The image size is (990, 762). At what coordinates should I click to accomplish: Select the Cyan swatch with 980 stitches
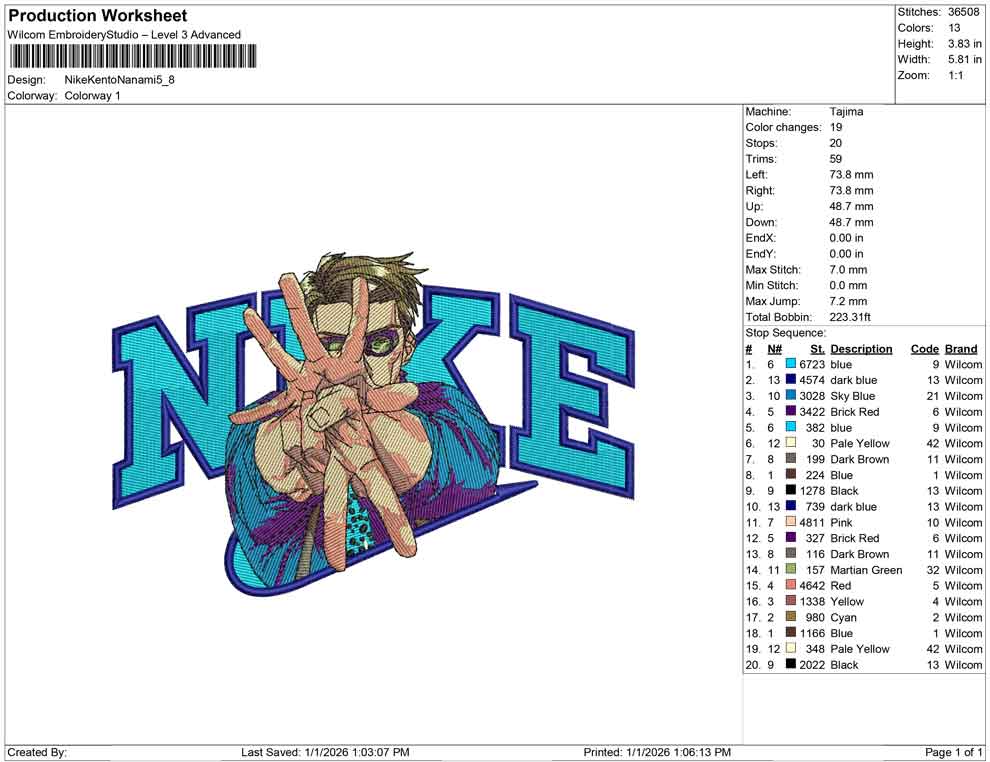point(790,617)
